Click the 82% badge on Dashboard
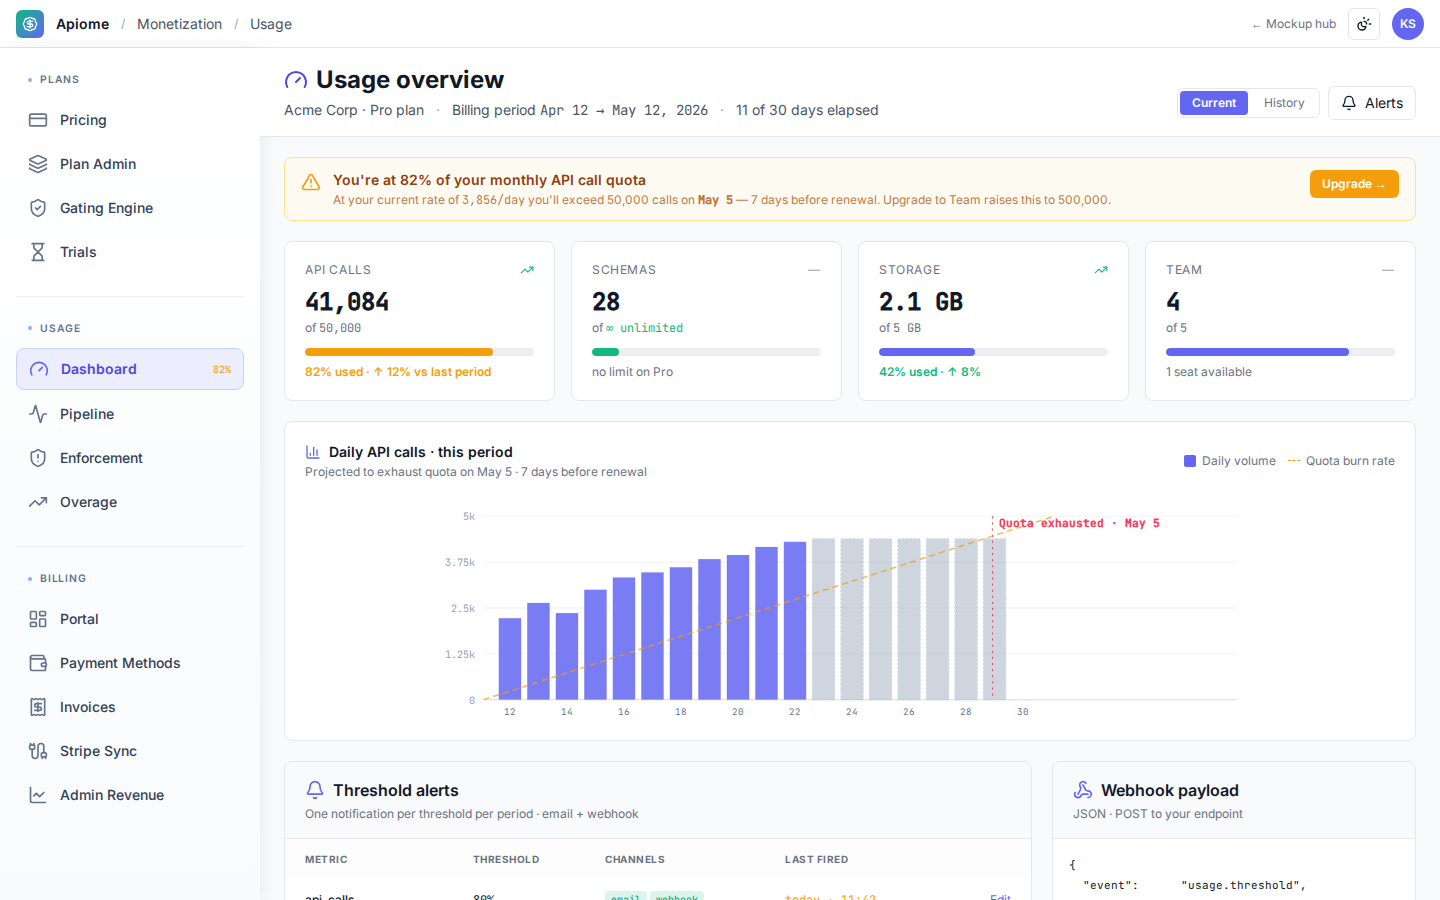 point(222,370)
